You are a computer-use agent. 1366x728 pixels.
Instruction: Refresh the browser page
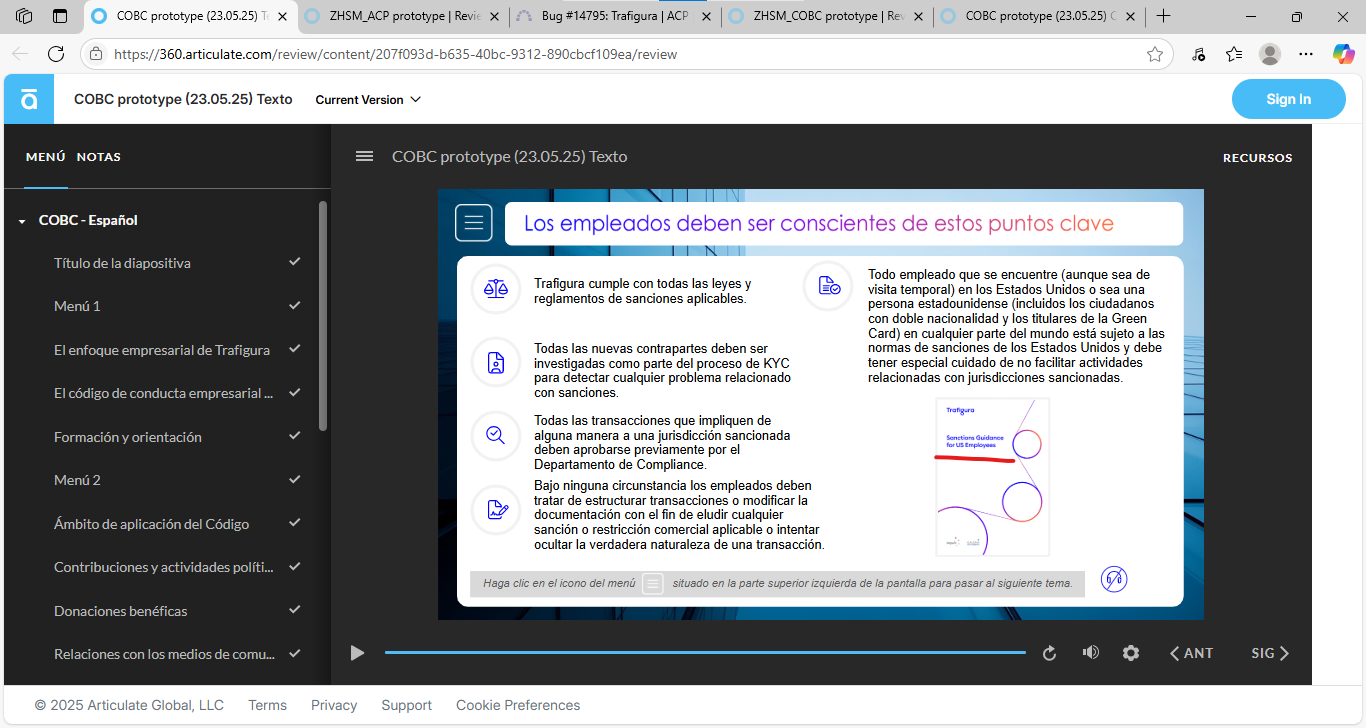pyautogui.click(x=56, y=54)
